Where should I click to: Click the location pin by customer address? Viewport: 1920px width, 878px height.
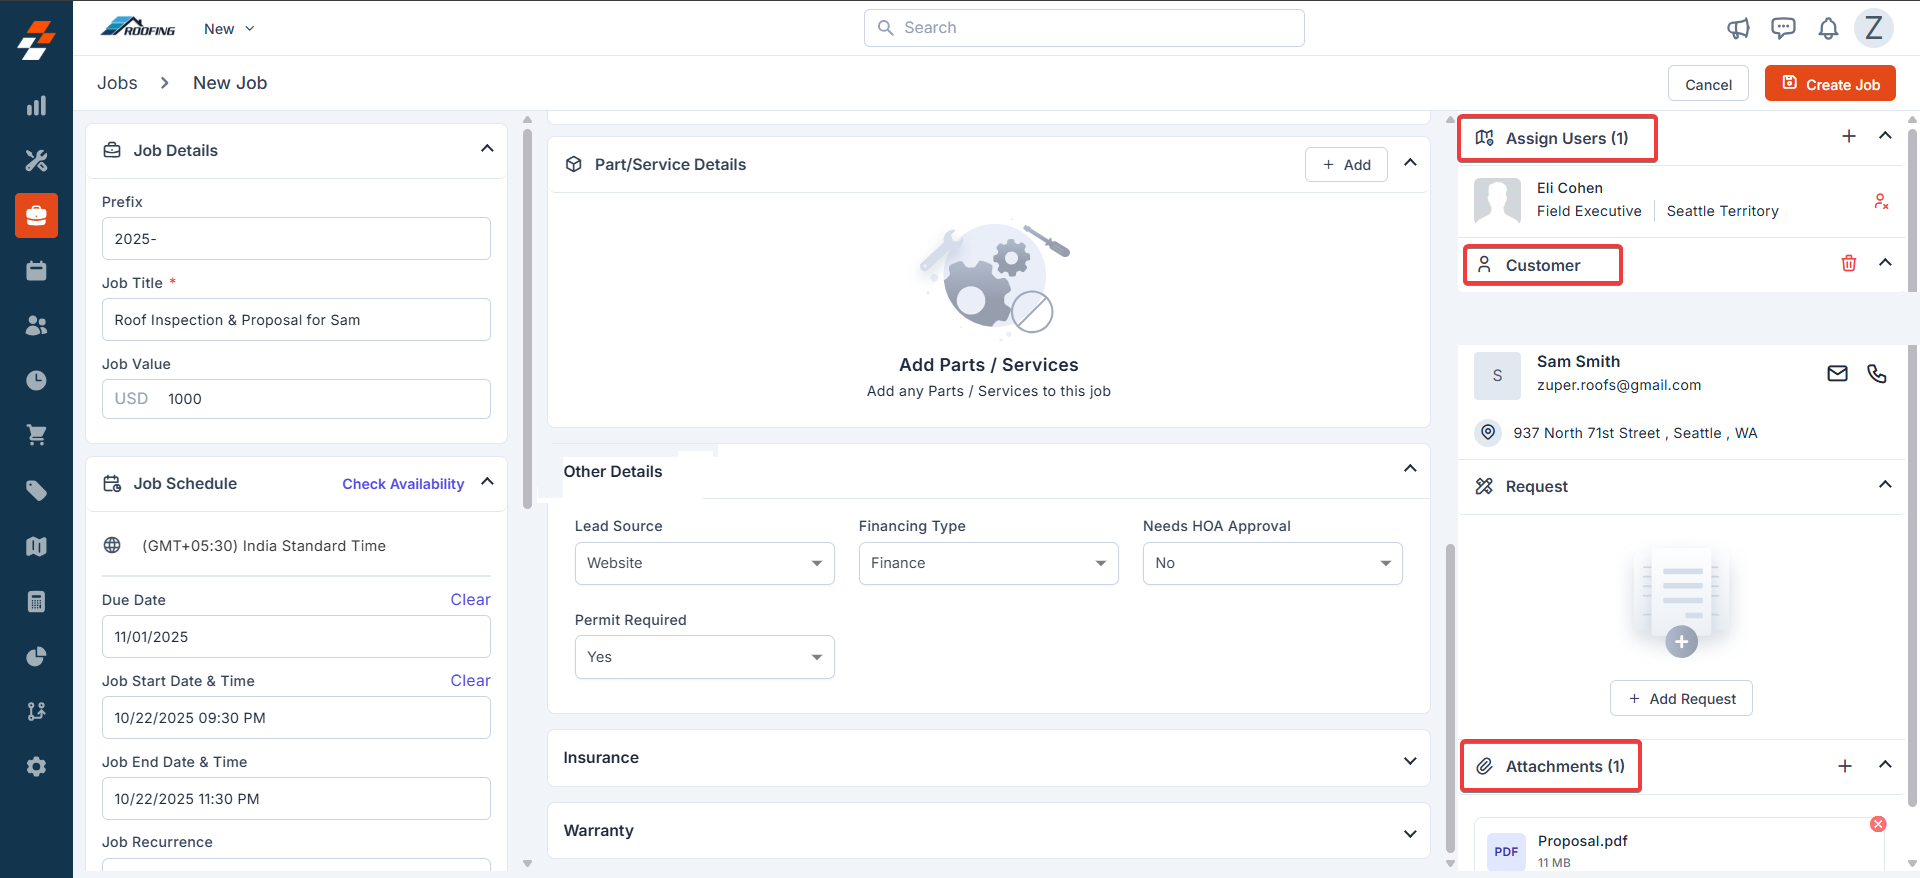point(1488,432)
